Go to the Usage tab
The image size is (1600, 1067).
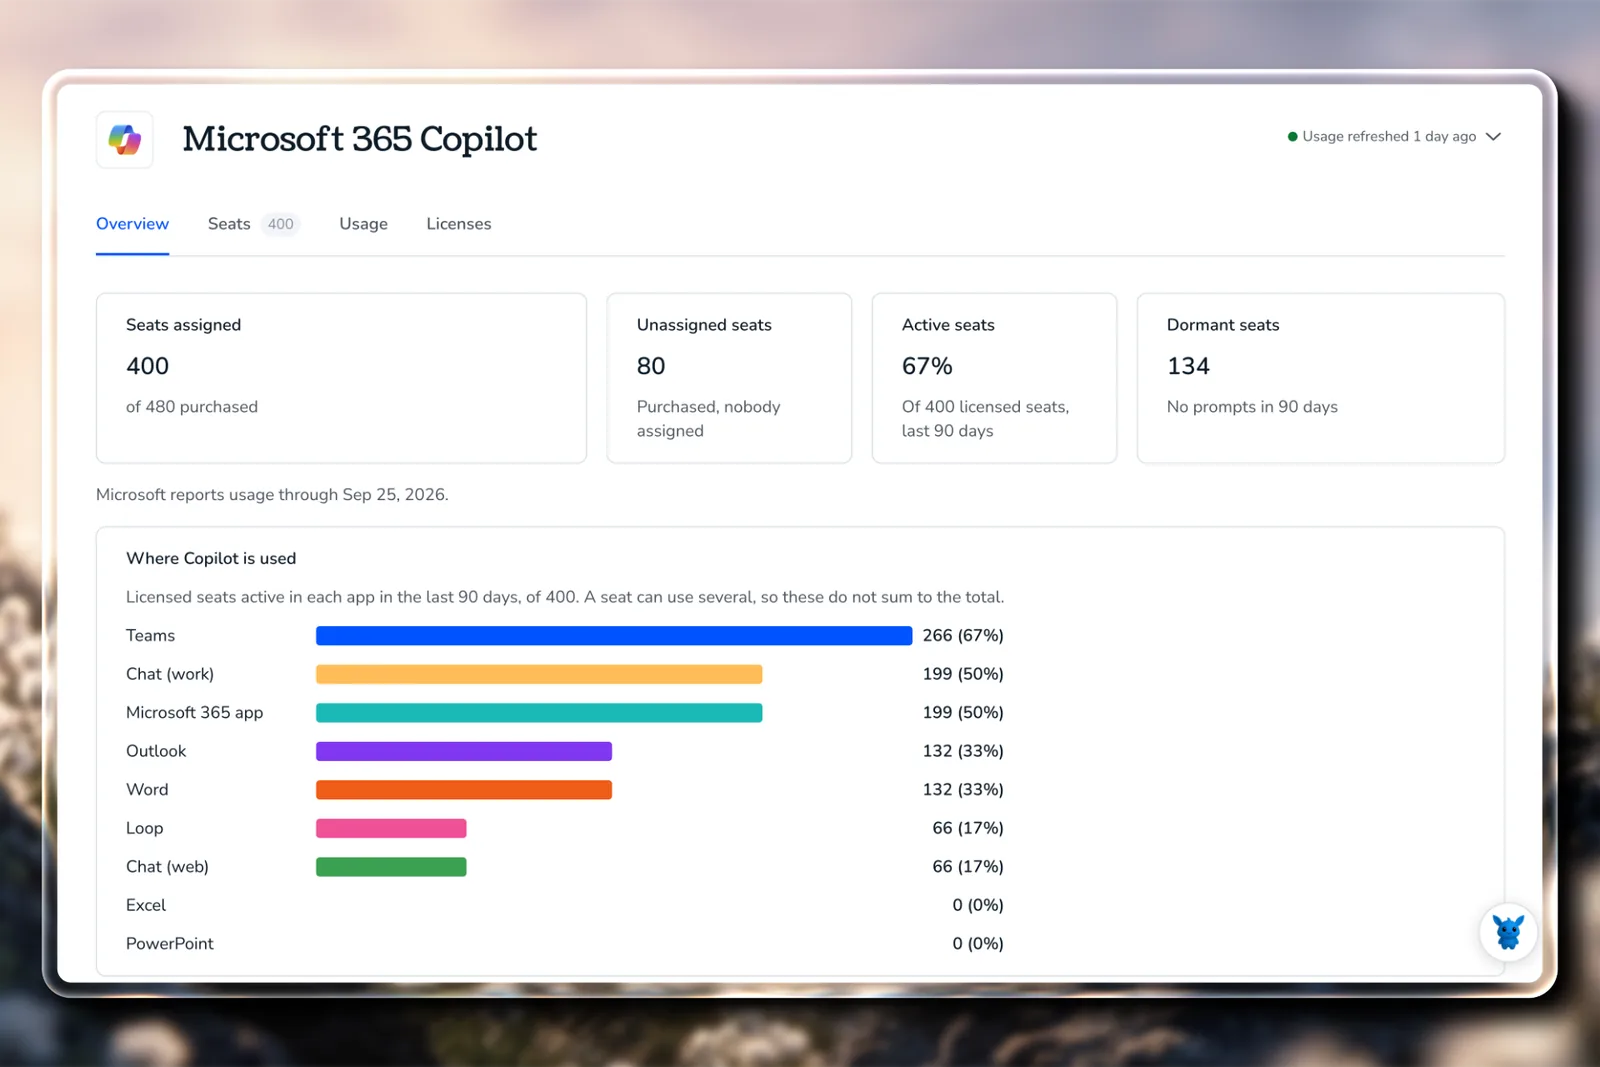tap(363, 224)
